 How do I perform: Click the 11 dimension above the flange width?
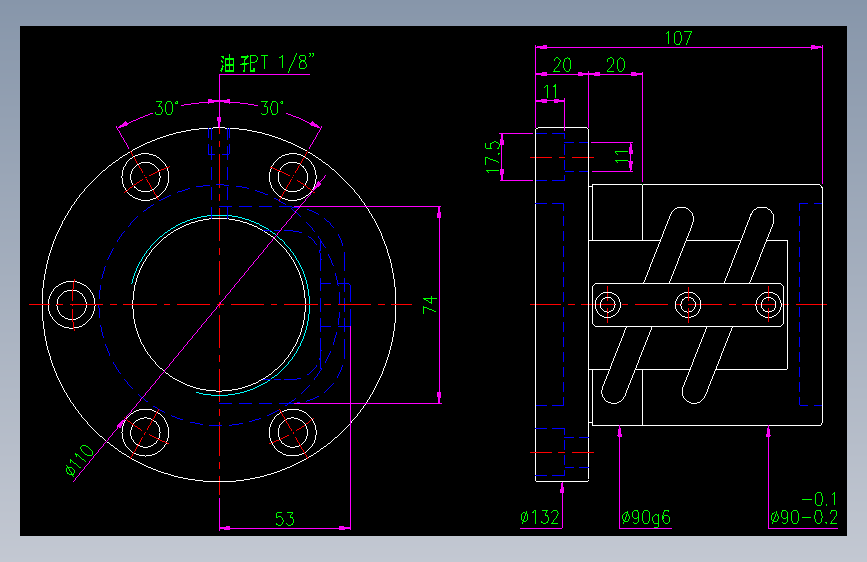551,91
